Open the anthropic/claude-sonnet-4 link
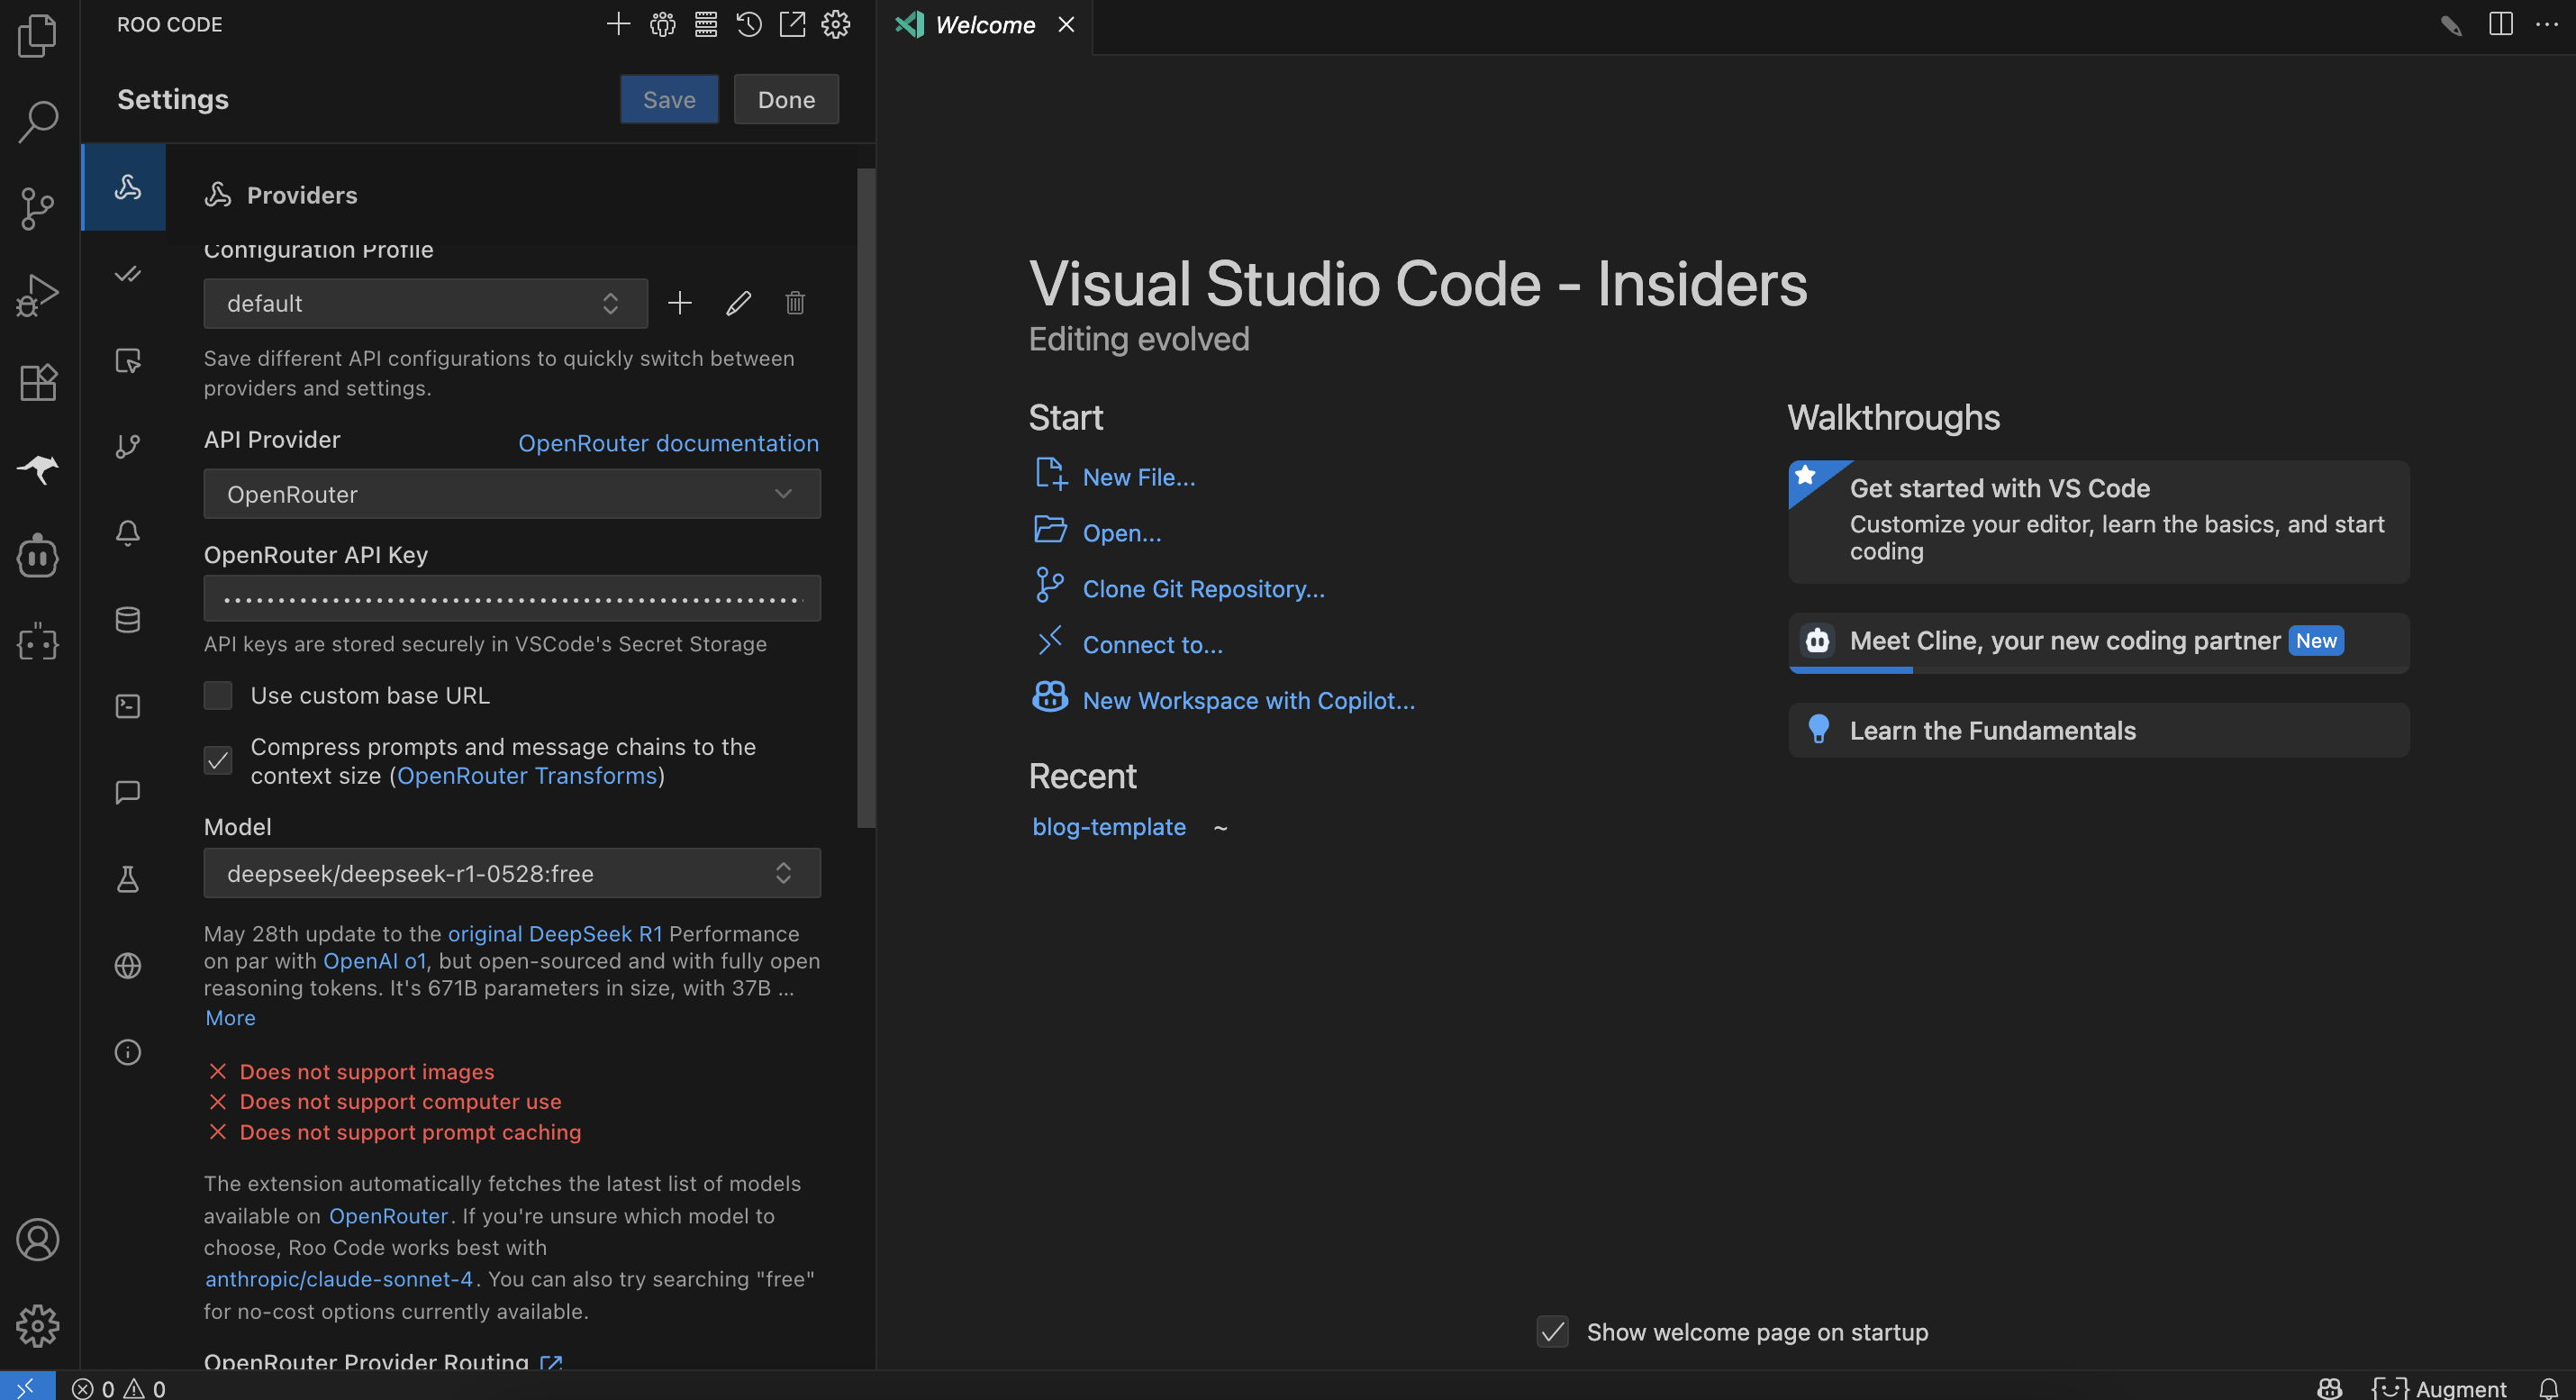2576x1400 pixels. point(339,1279)
